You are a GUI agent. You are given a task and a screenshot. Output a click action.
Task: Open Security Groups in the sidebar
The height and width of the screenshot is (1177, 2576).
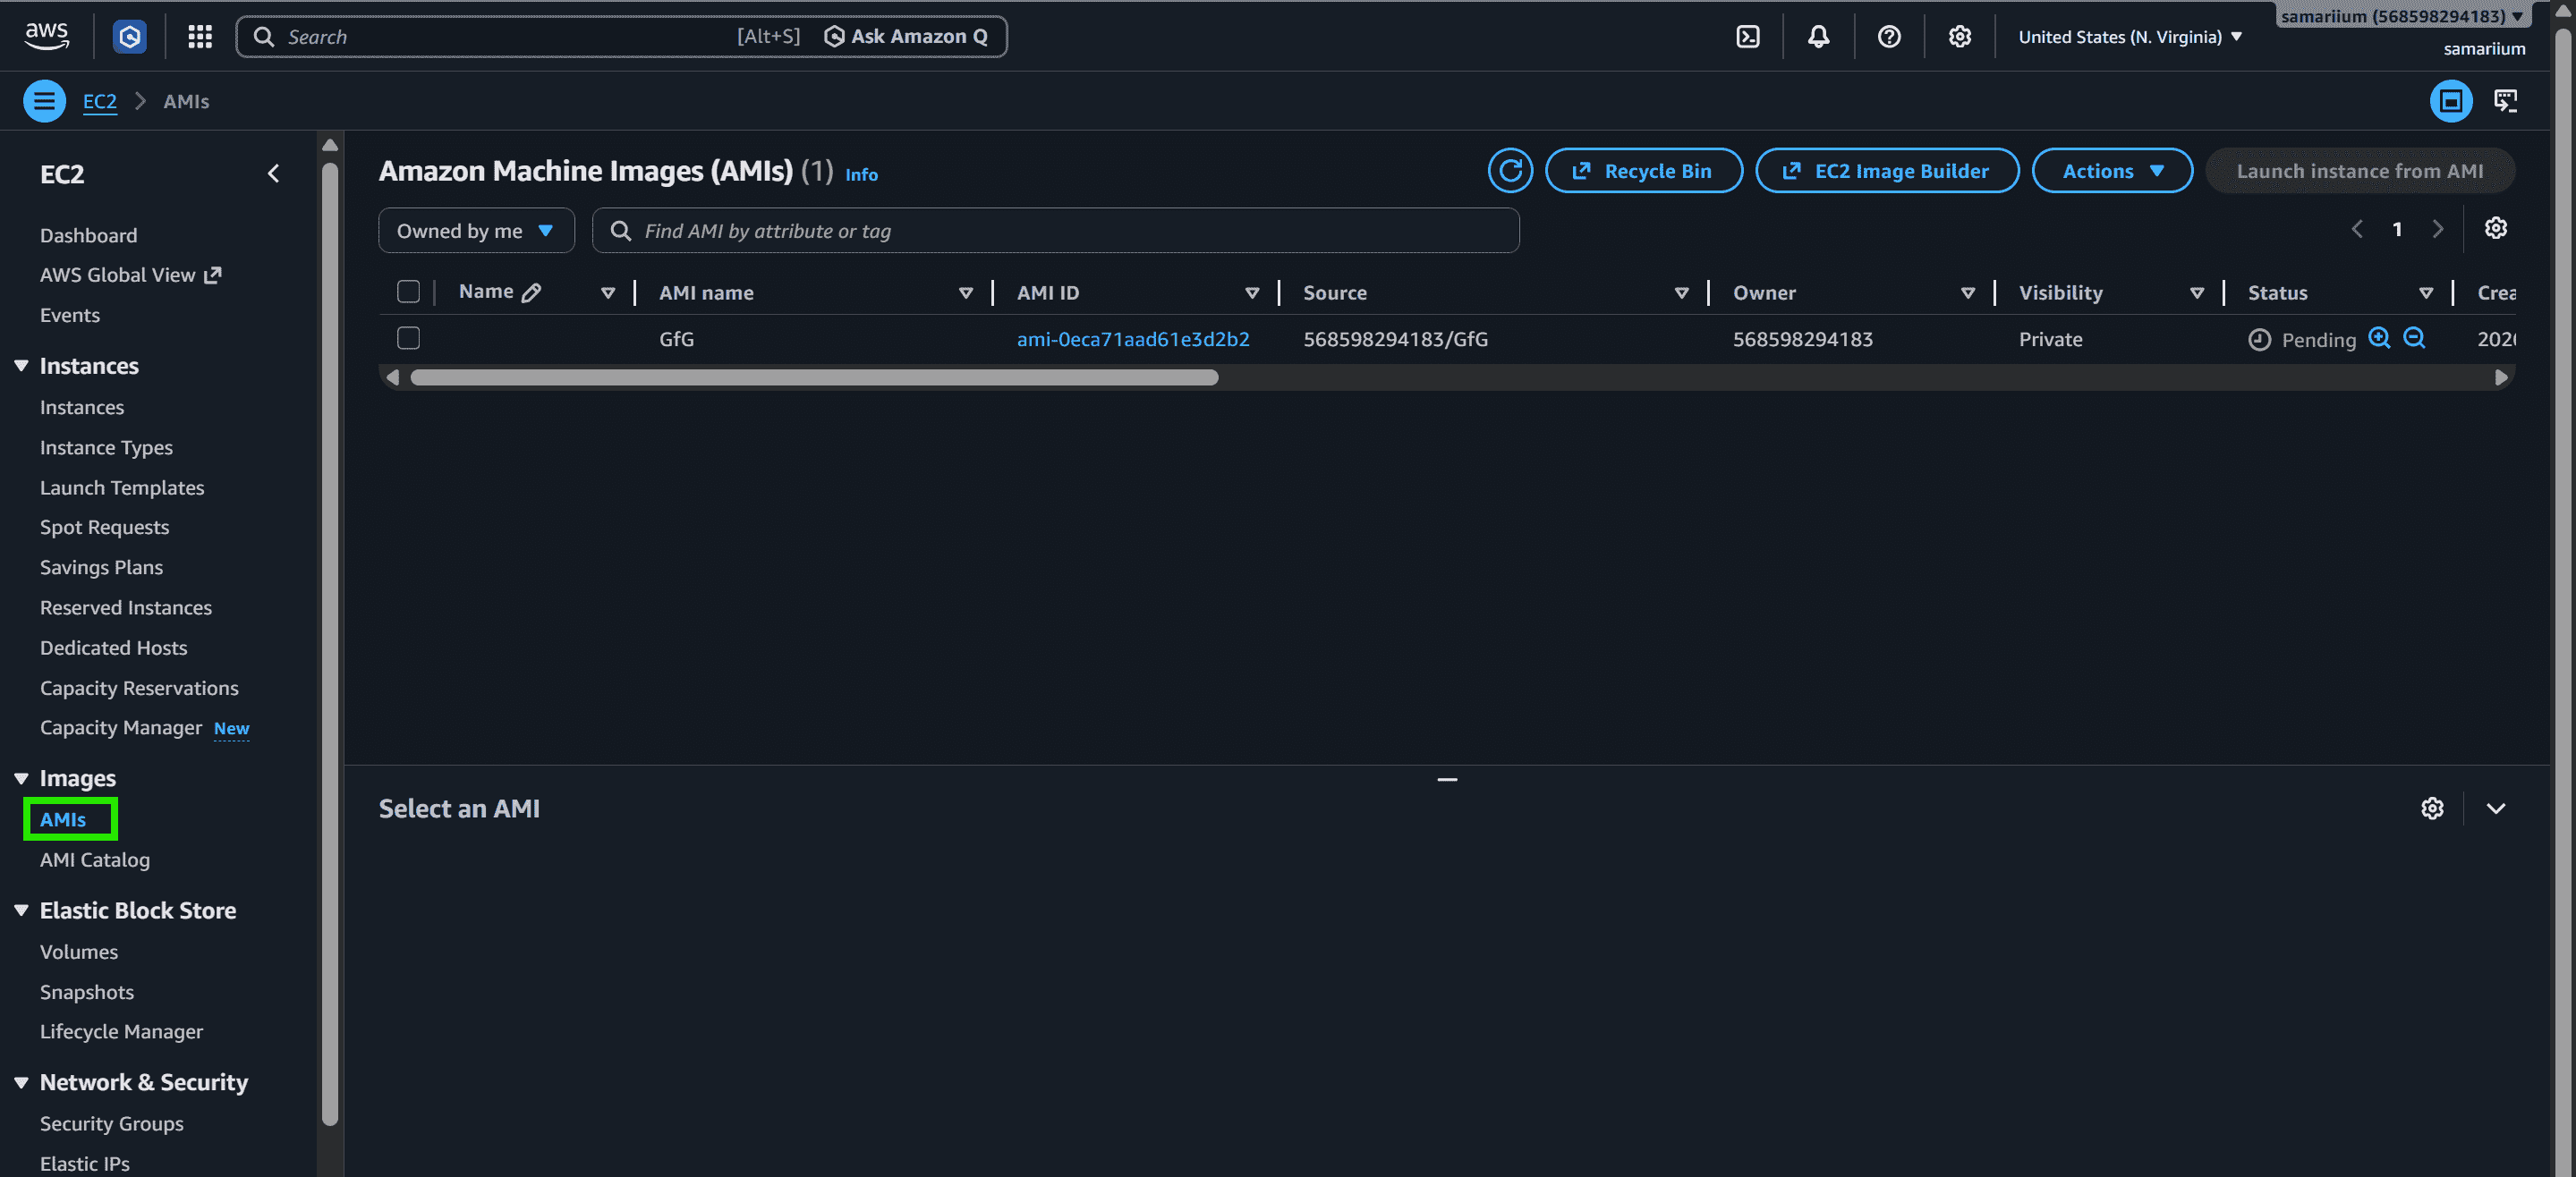coord(112,1124)
